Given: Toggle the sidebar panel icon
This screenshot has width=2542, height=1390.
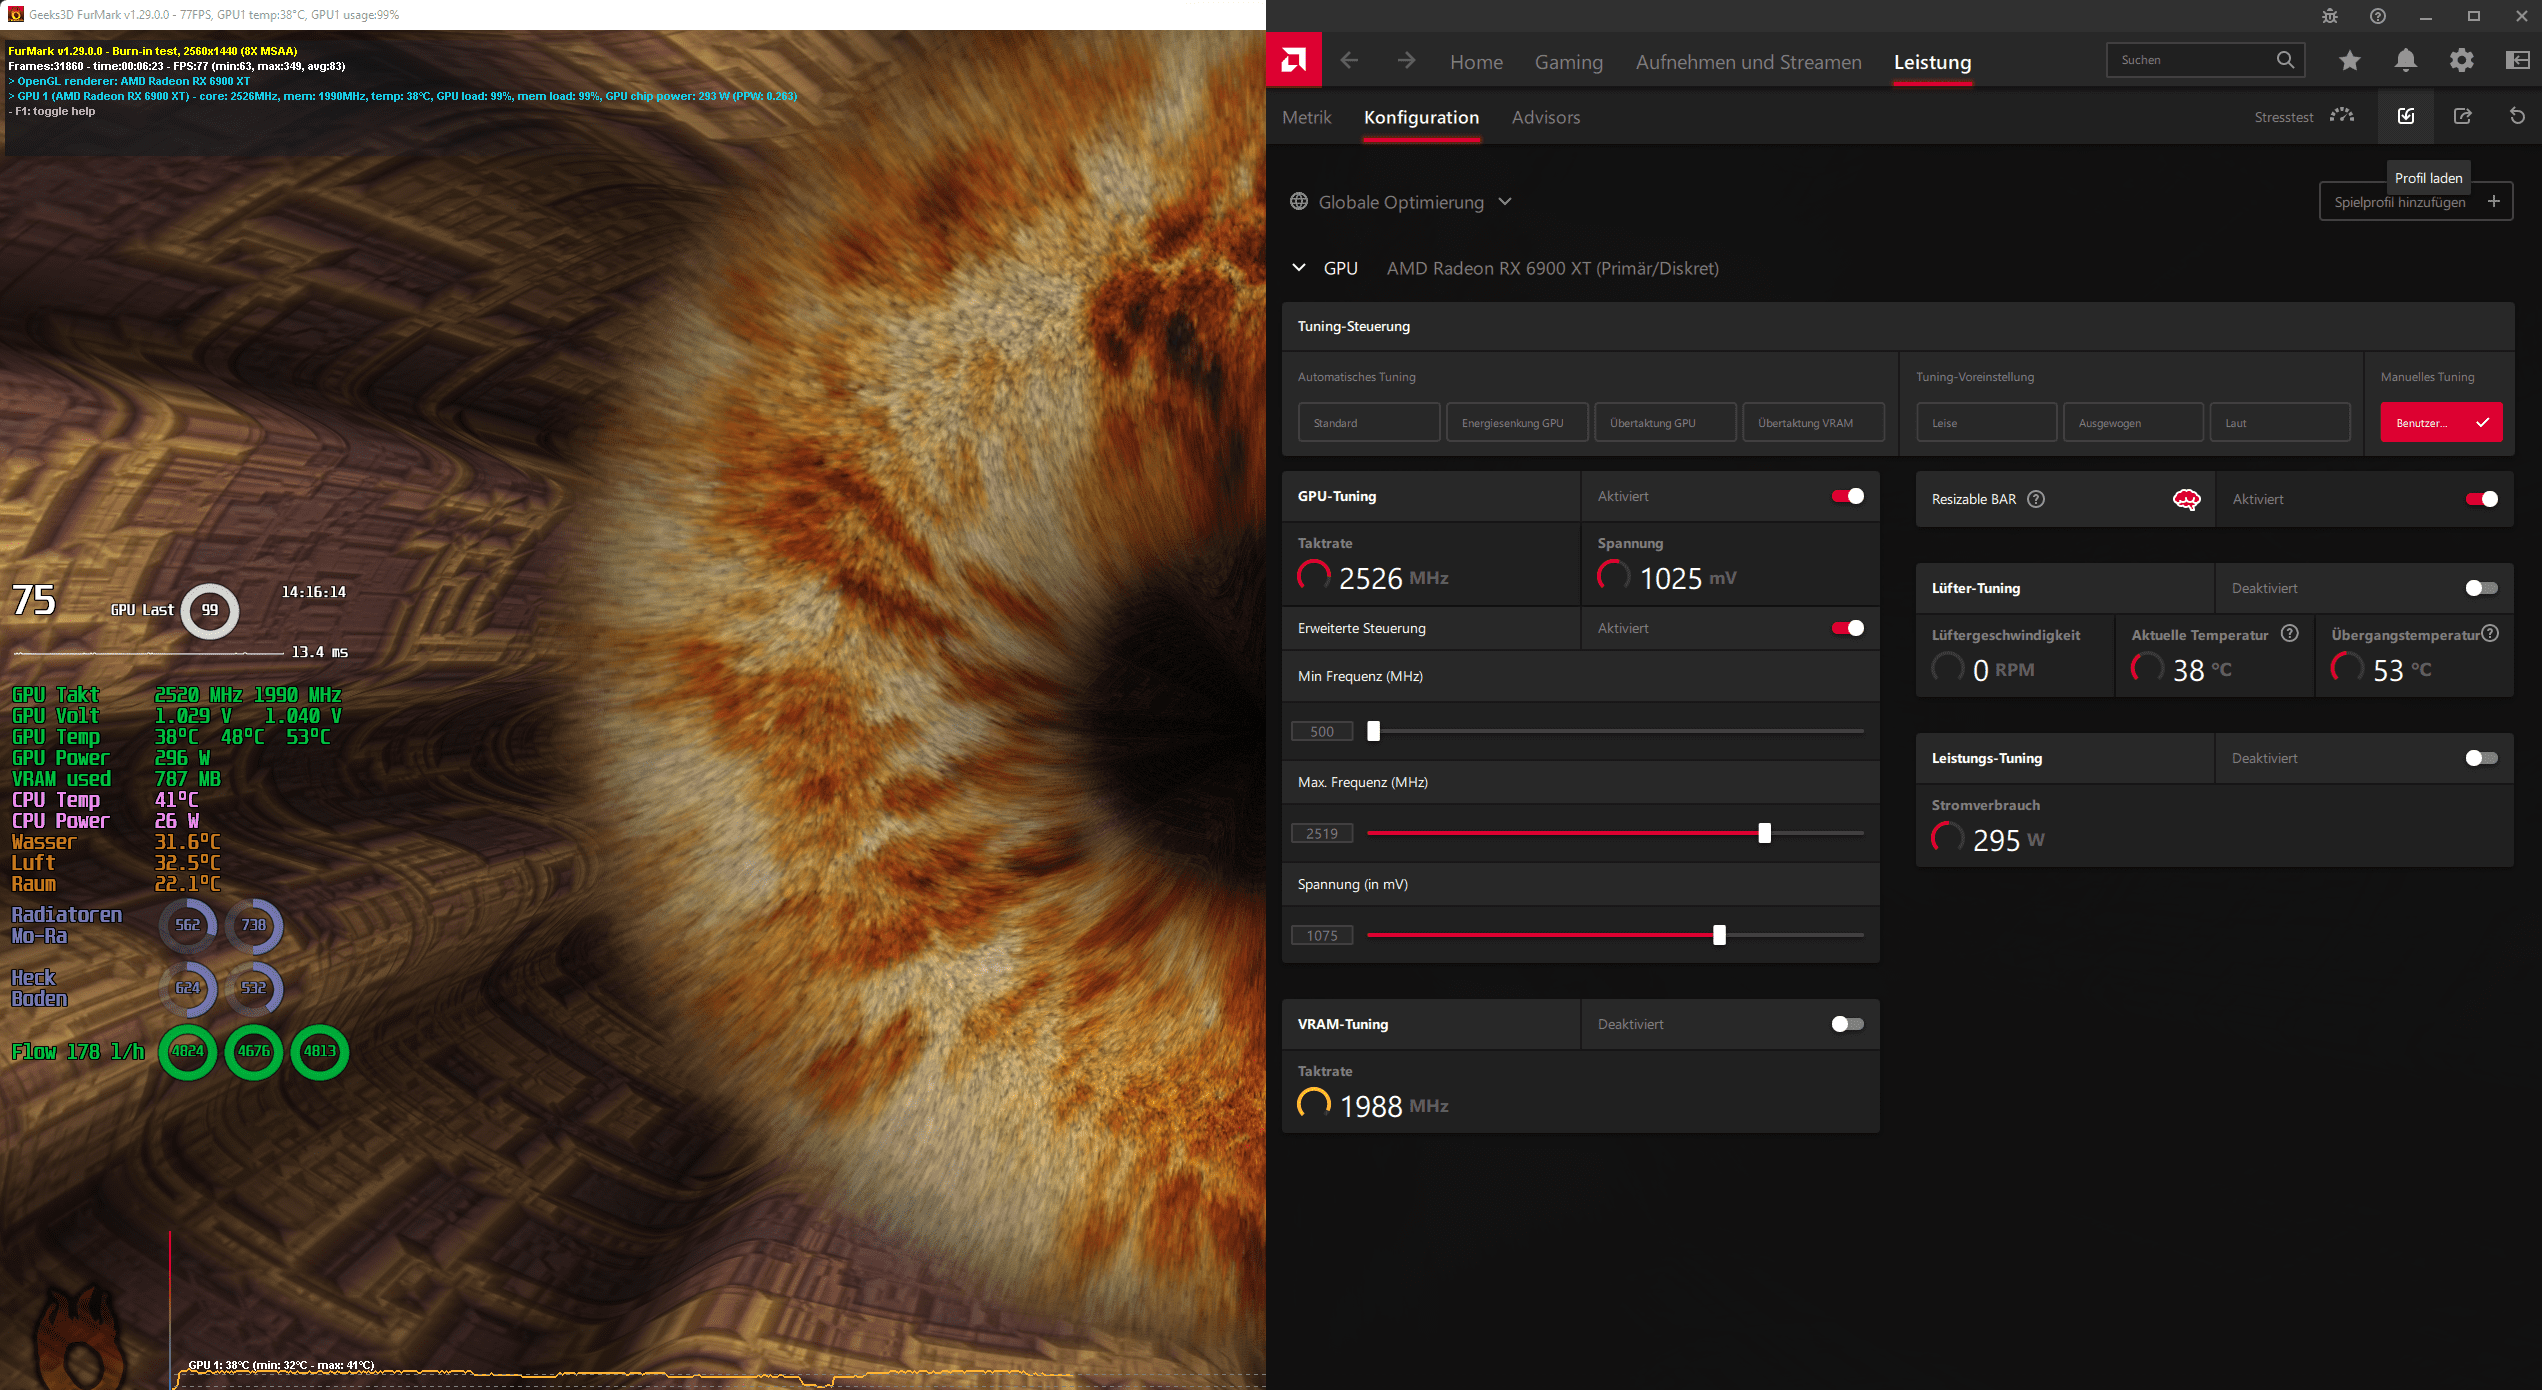Looking at the screenshot, I should pos(2518,61).
